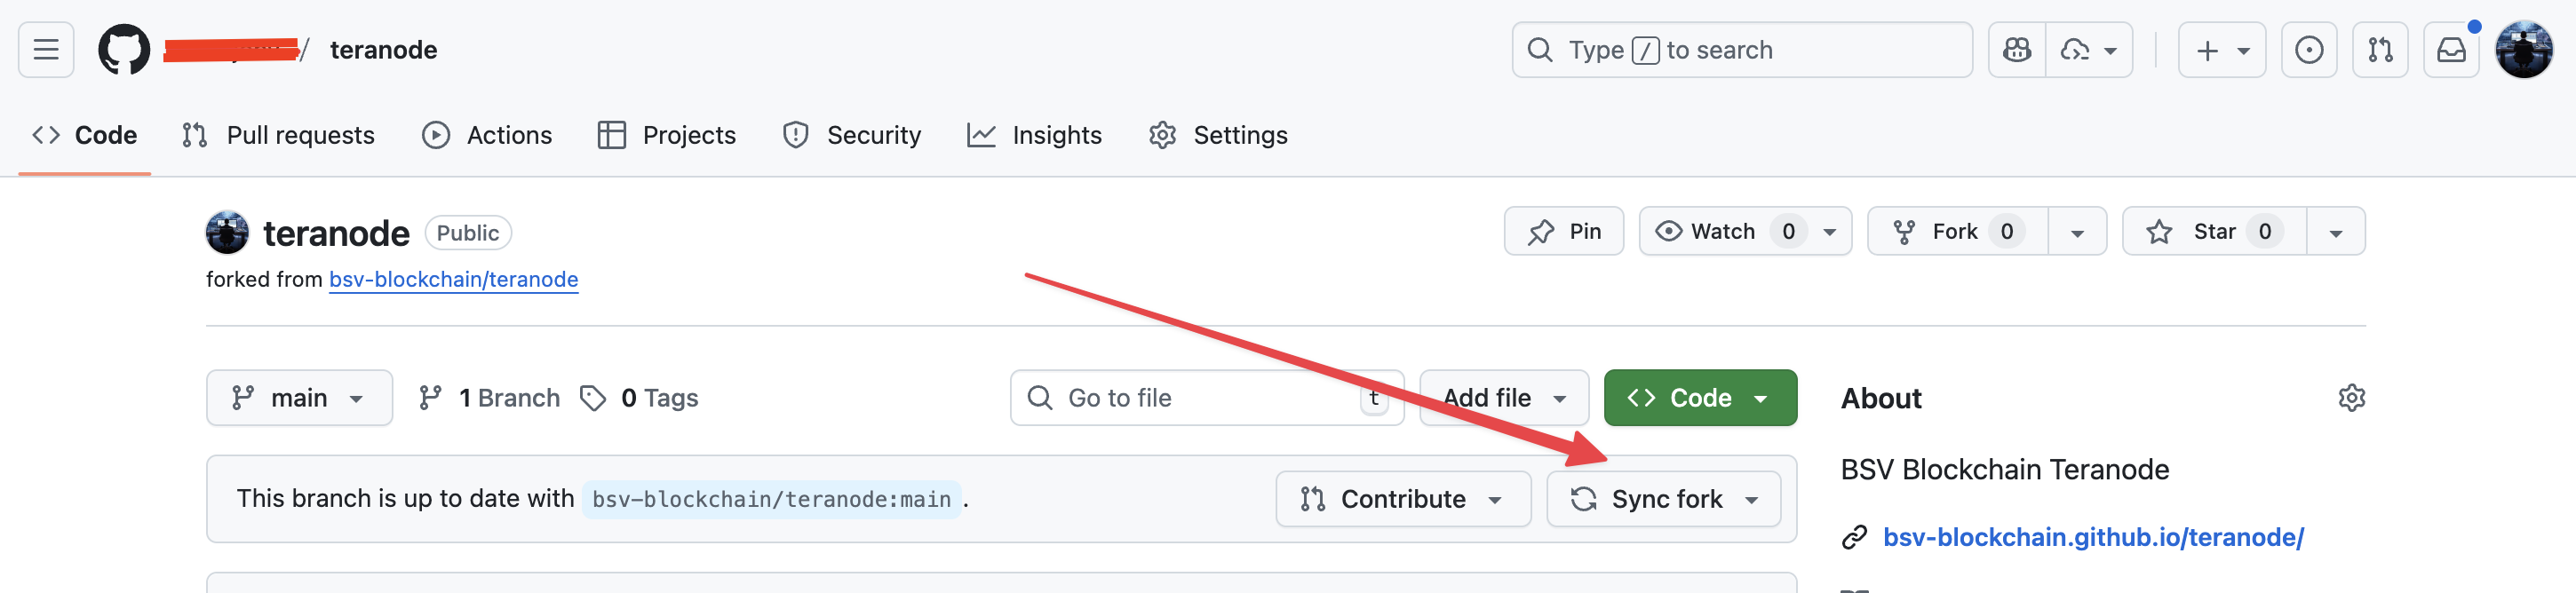Open user profile avatar menu
Image resolution: width=2576 pixels, height=593 pixels.
click(2523, 50)
